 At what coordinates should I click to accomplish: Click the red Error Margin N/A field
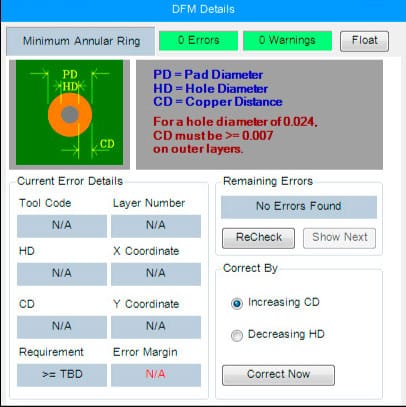point(156,375)
